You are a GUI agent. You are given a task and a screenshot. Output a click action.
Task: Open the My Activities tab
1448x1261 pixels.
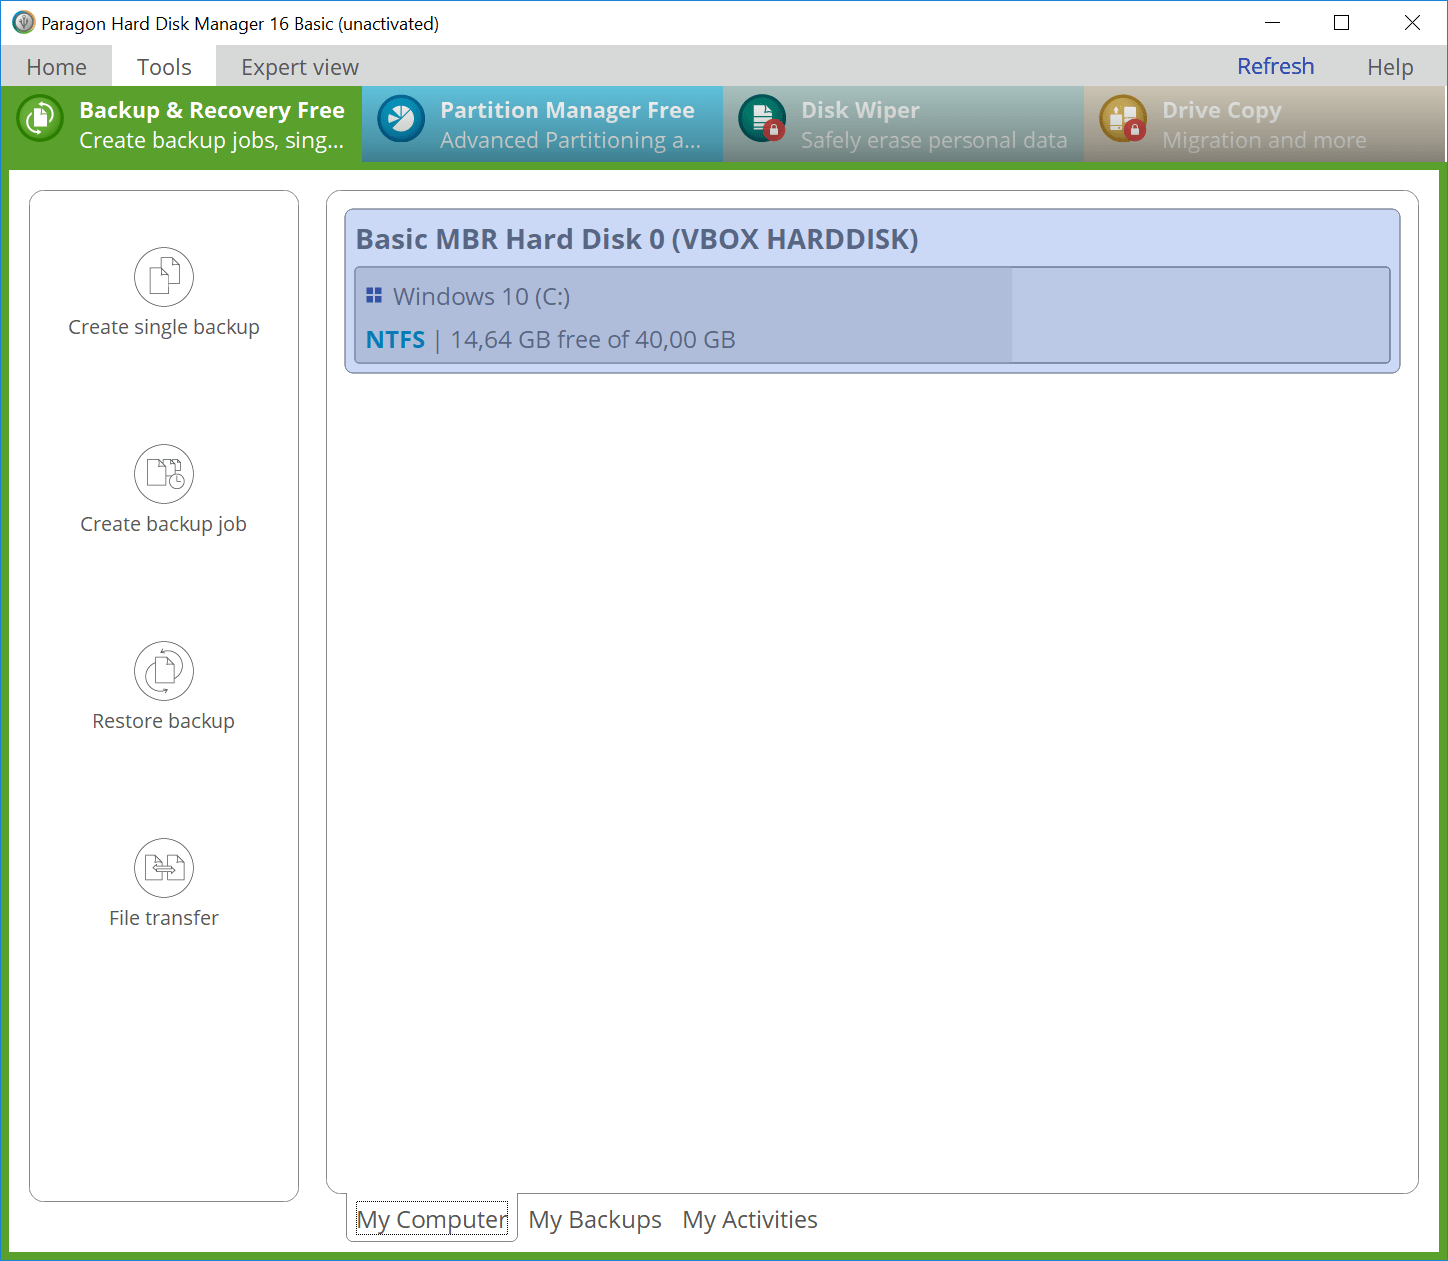coord(750,1219)
